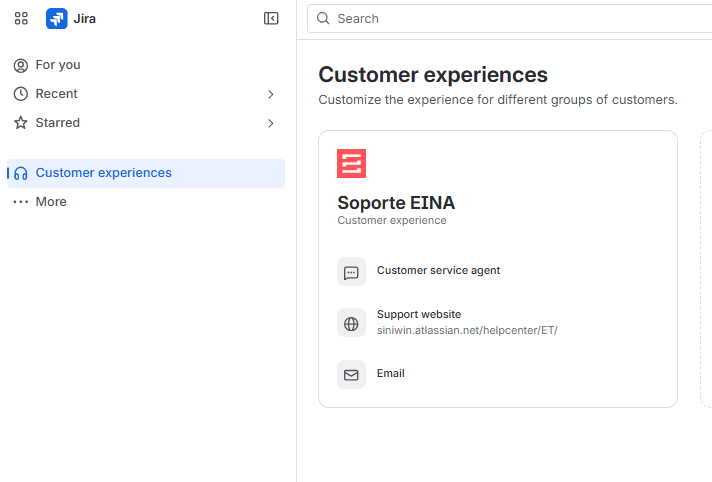Click the Email envelope icon

click(x=351, y=375)
